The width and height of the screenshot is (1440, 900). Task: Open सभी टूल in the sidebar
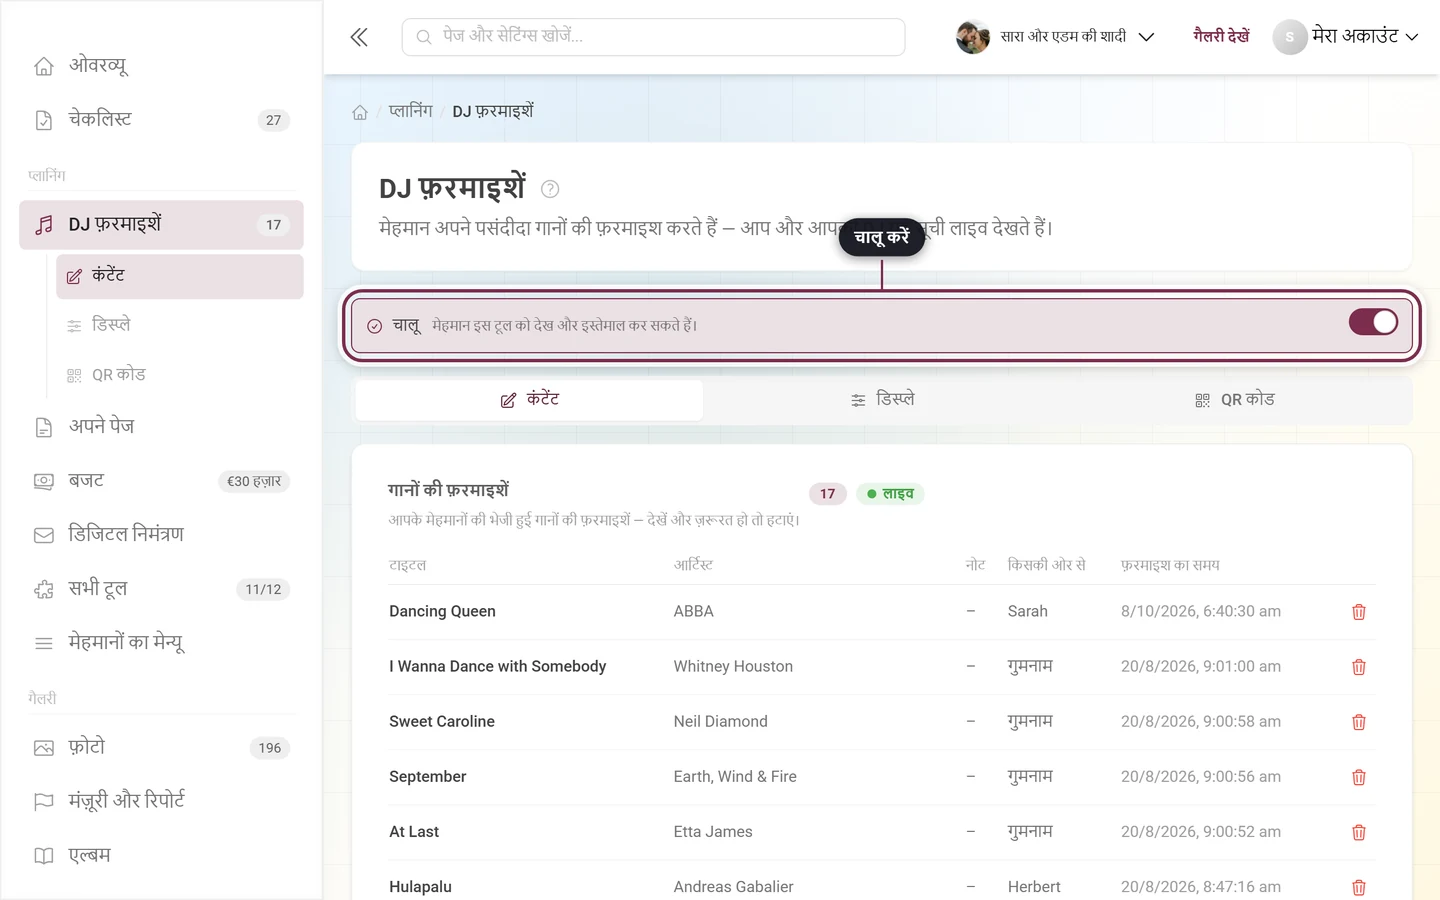[x=161, y=589]
